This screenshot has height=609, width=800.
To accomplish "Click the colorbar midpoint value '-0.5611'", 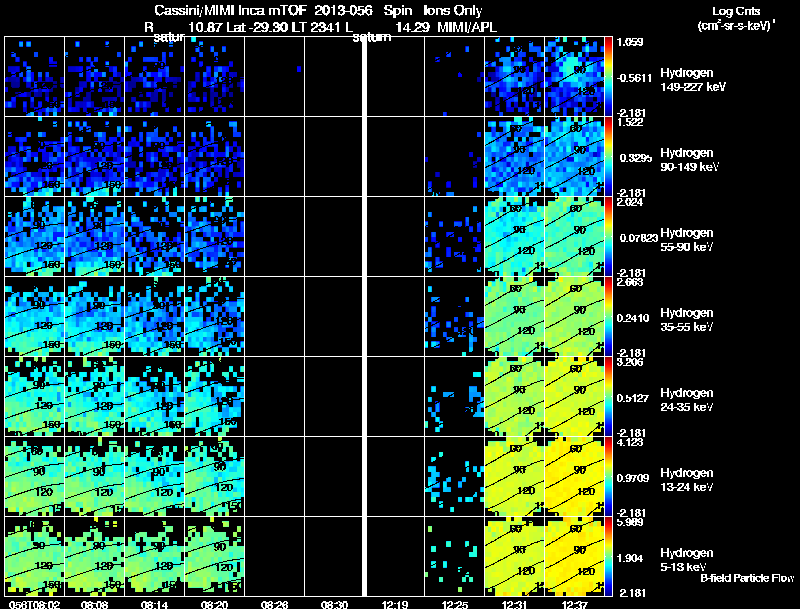I will tap(634, 78).
